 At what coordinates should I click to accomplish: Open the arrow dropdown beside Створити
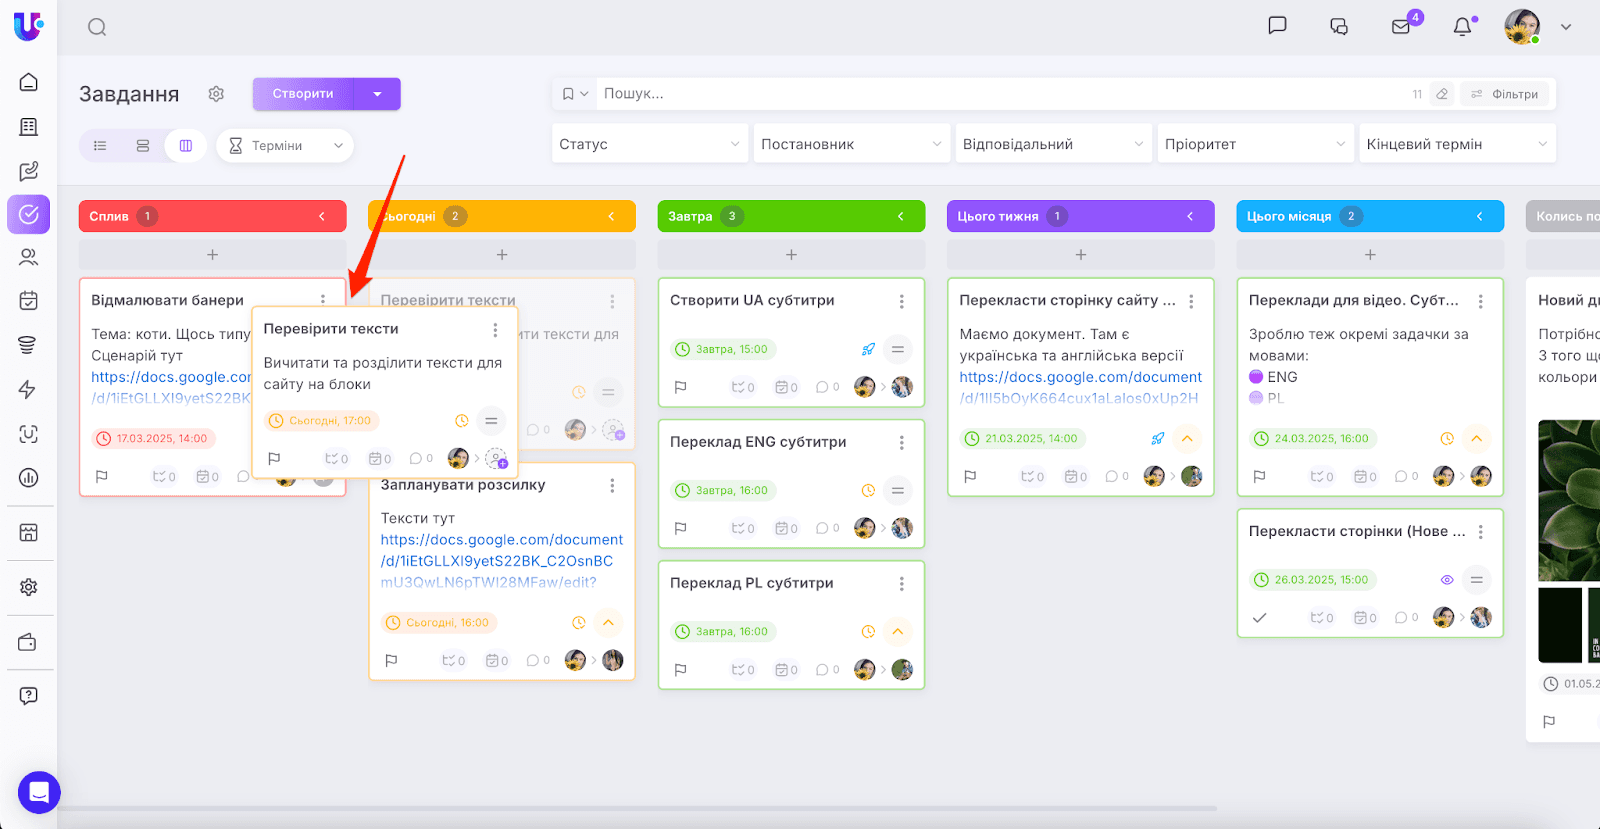pyautogui.click(x=377, y=94)
